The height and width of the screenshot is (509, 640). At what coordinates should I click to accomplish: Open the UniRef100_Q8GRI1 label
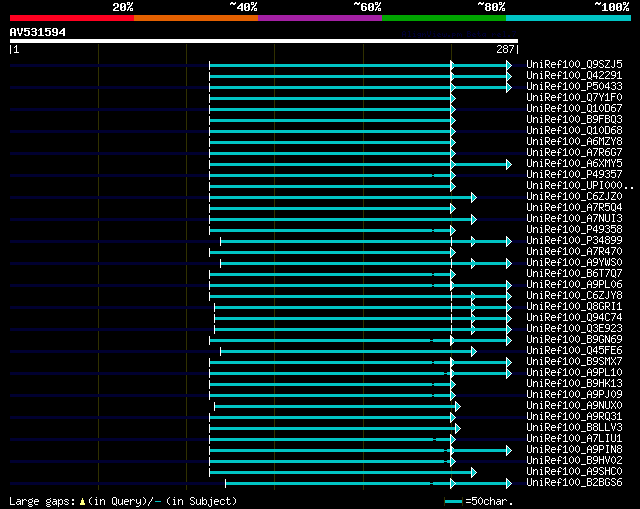pyautogui.click(x=574, y=307)
